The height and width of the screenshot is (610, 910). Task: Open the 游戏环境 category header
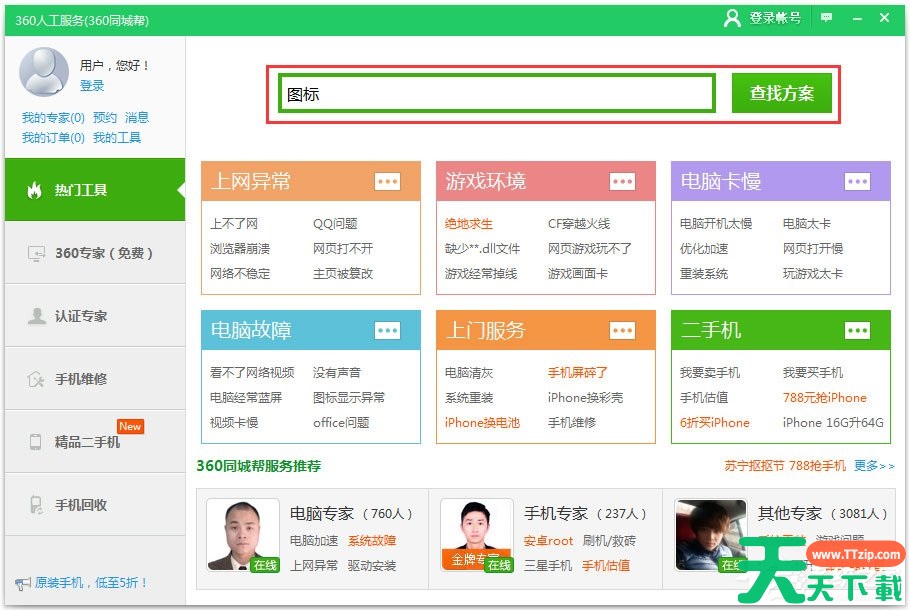pyautogui.click(x=546, y=182)
